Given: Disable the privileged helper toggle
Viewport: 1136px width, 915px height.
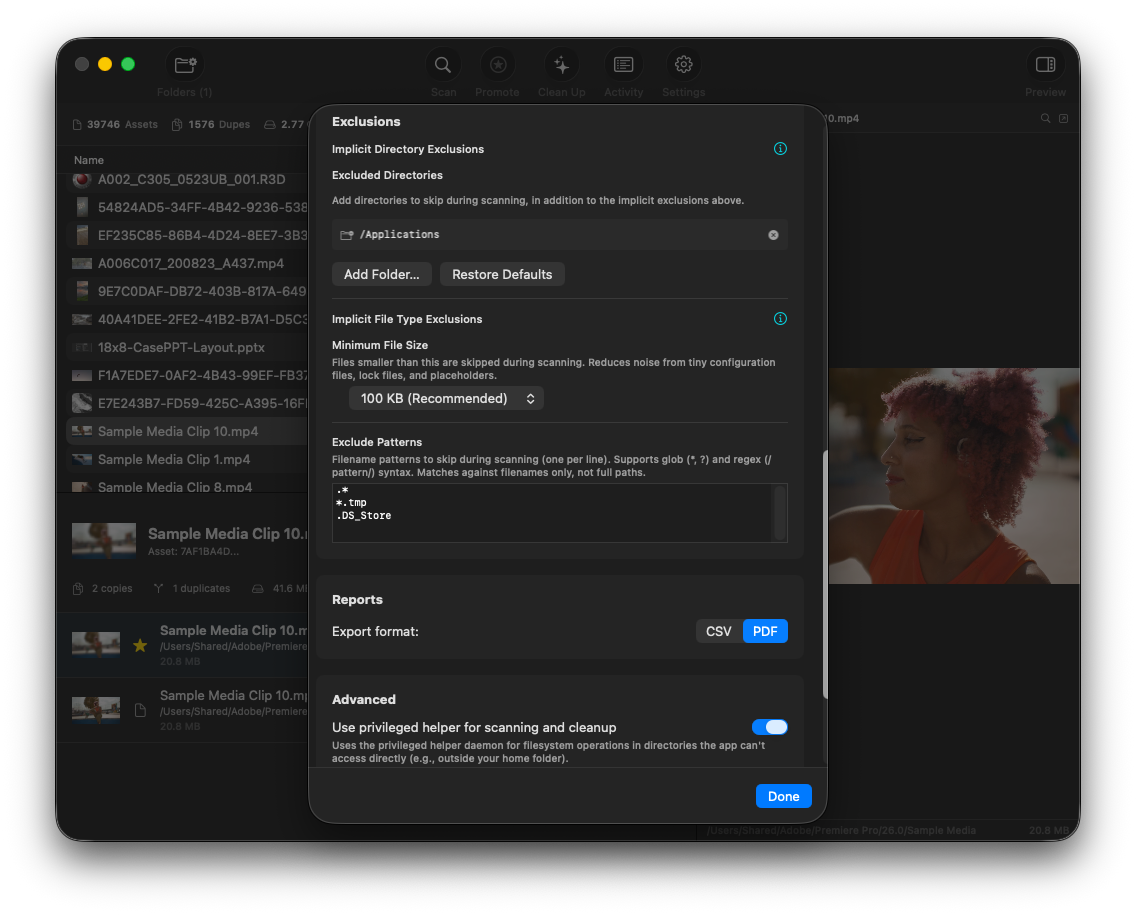Looking at the screenshot, I should pos(769,727).
